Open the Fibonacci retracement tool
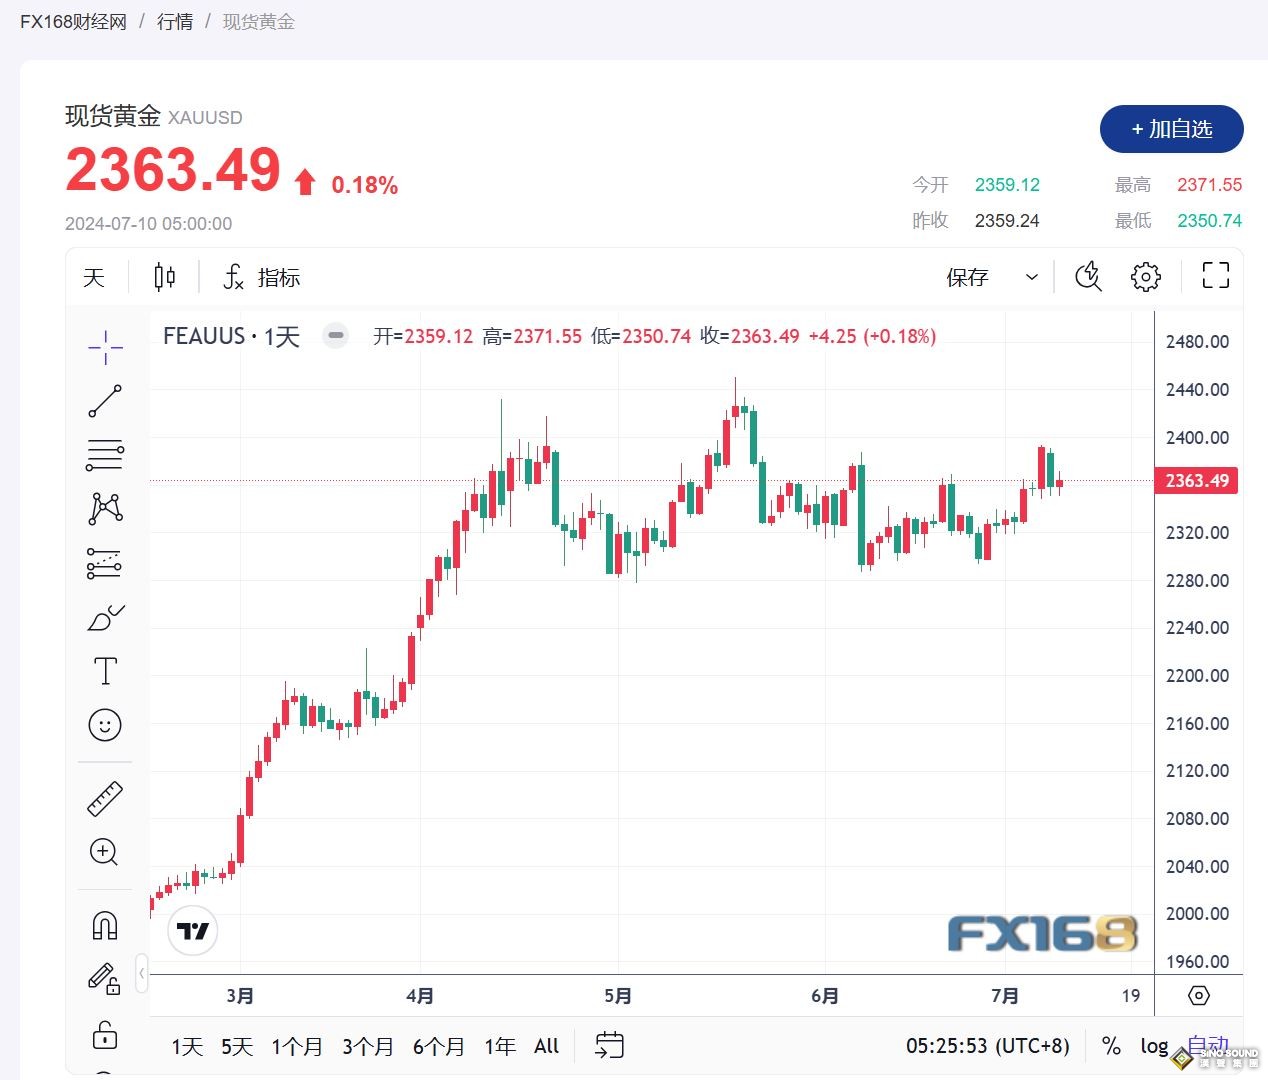1268x1080 pixels. 105,455
